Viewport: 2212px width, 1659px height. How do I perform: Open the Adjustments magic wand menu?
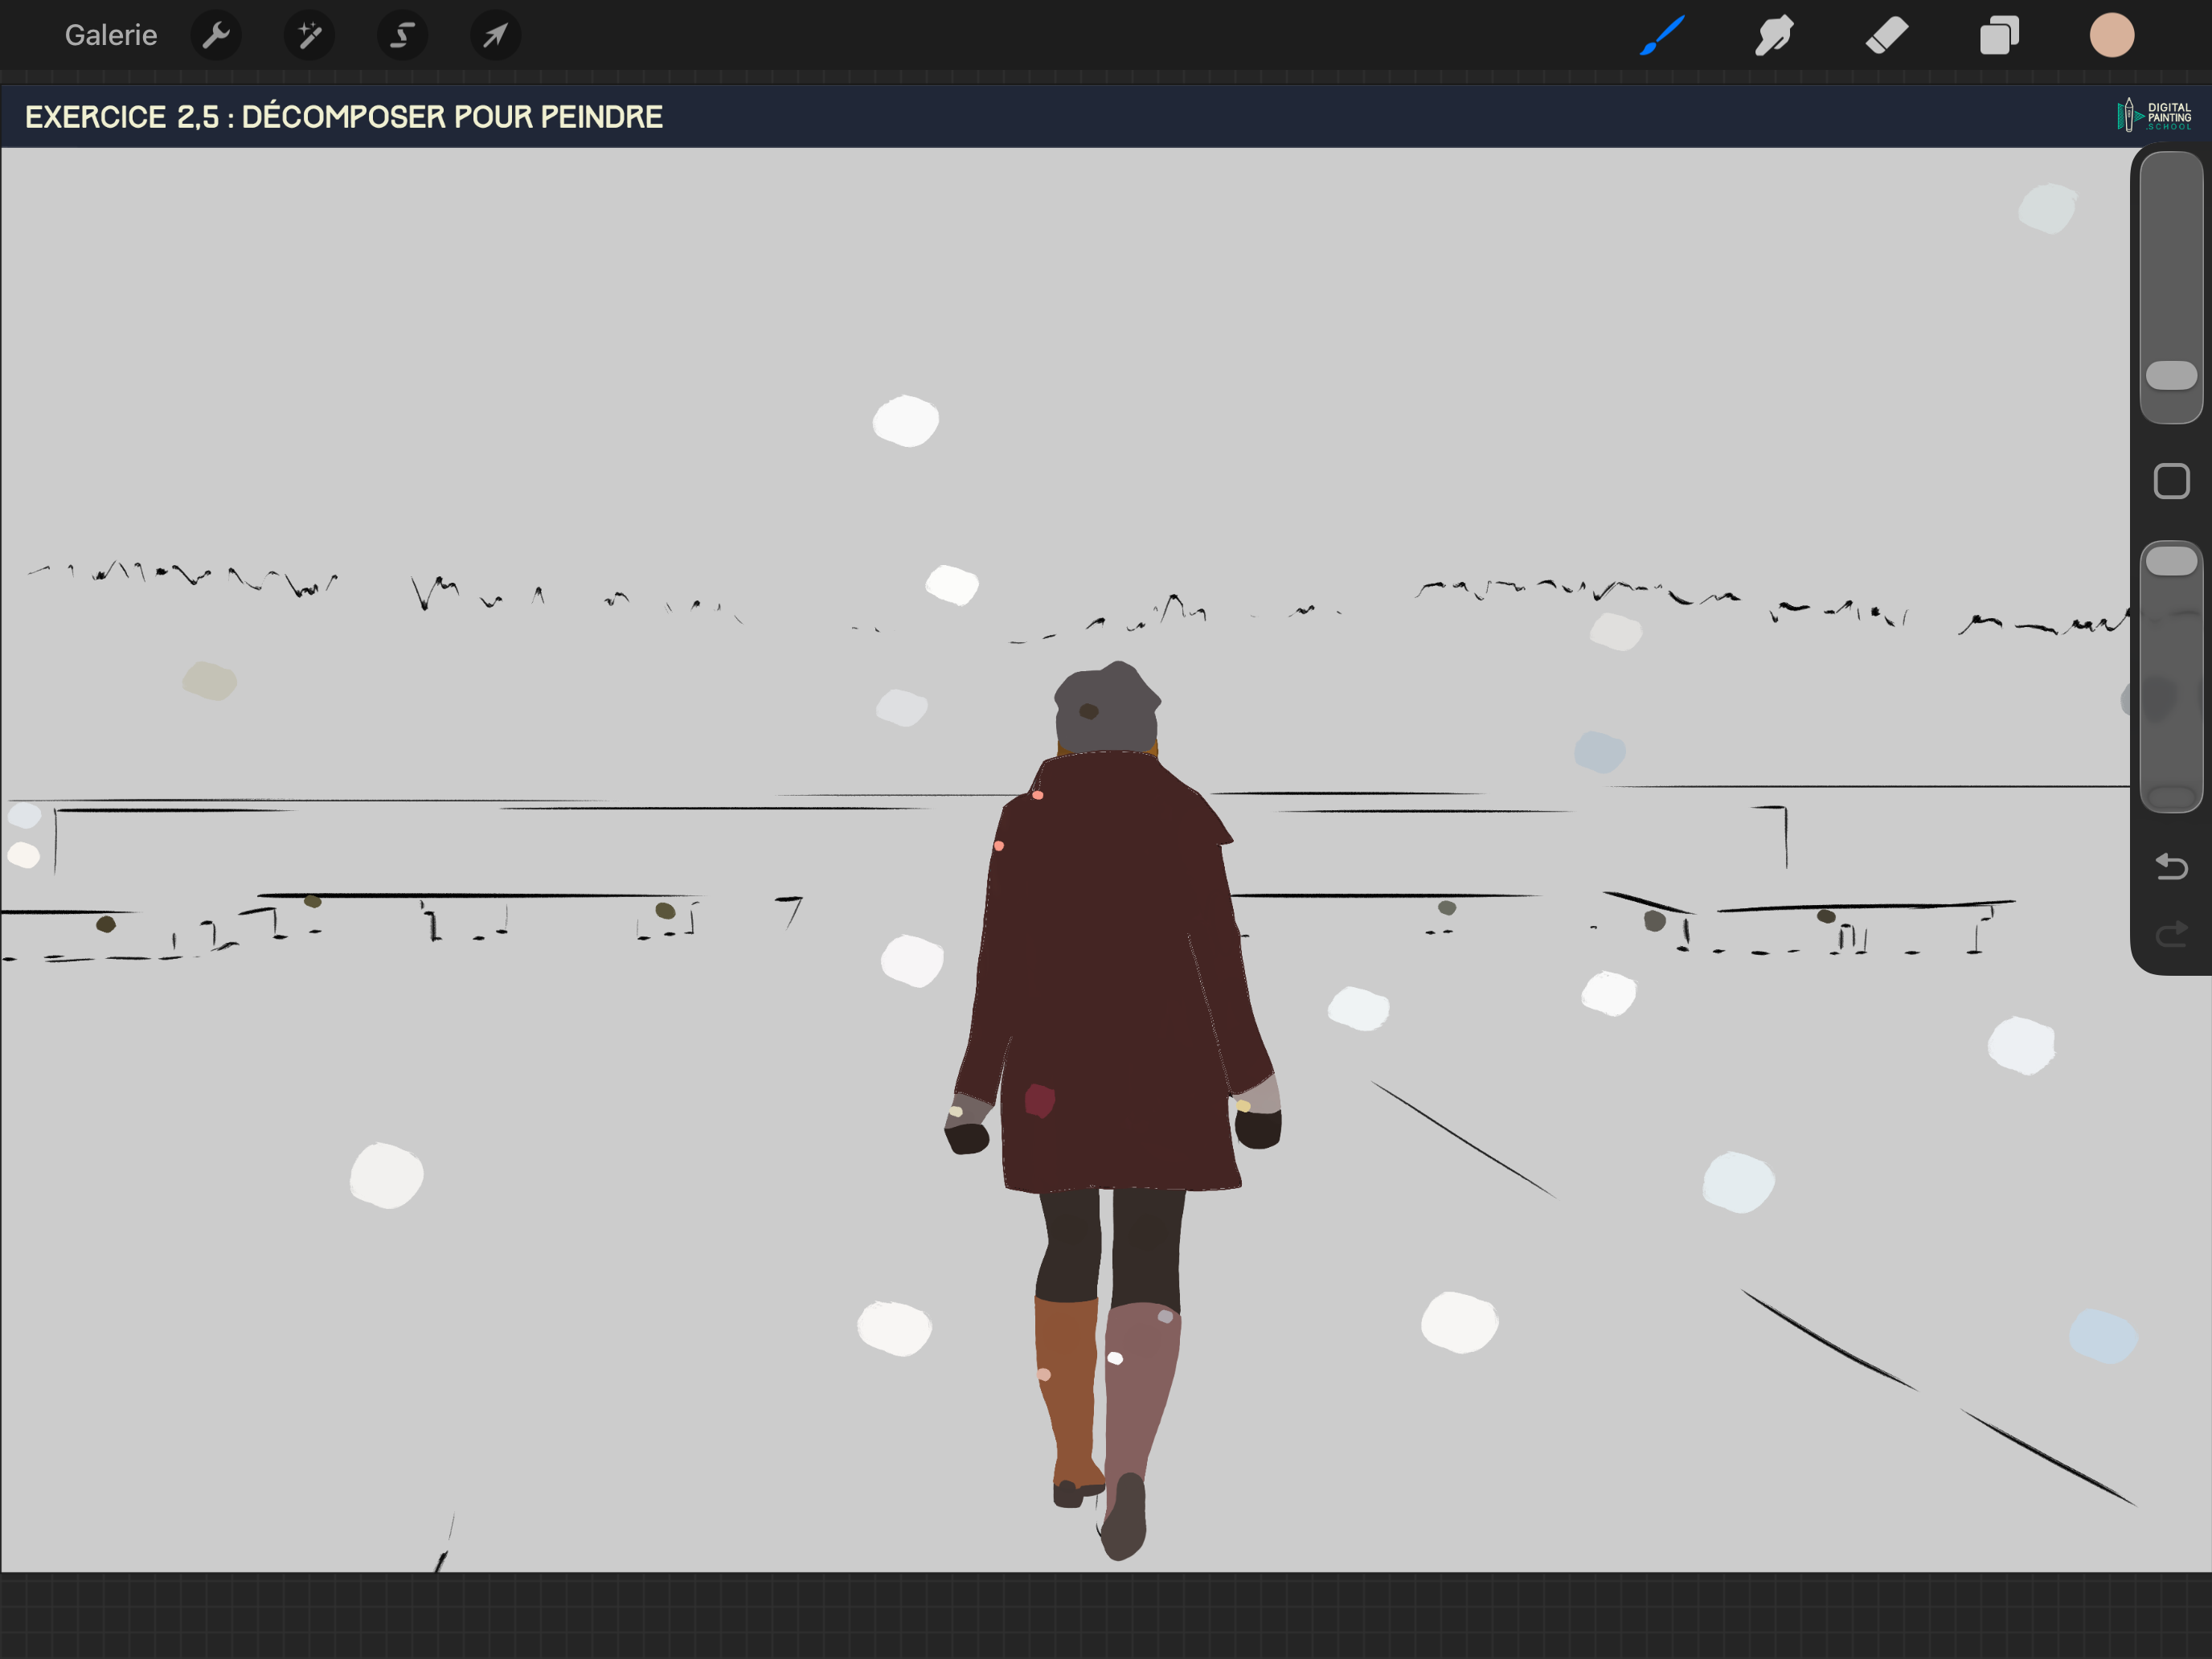[309, 35]
